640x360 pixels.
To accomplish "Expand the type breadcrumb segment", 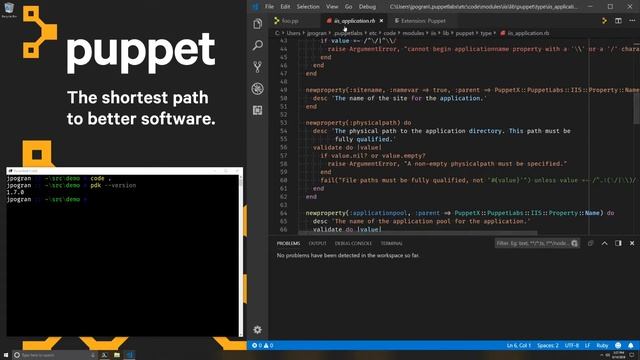I will coord(486,33).
